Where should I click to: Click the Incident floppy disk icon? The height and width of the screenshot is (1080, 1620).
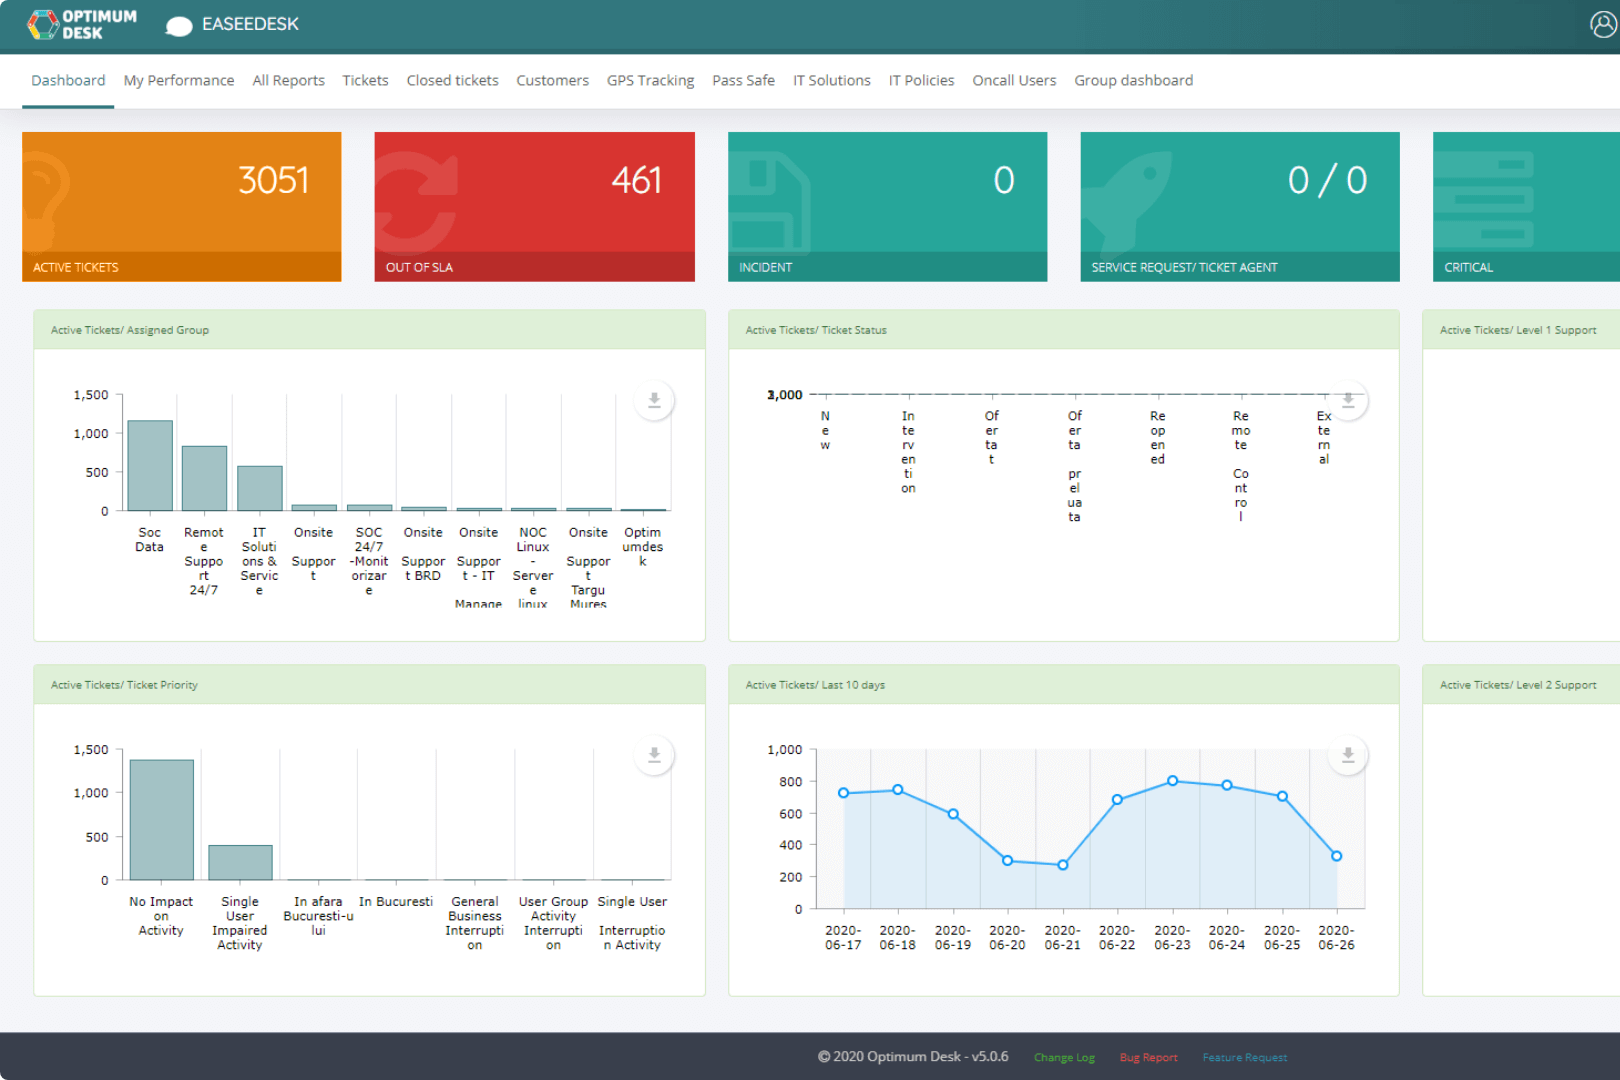tap(769, 201)
